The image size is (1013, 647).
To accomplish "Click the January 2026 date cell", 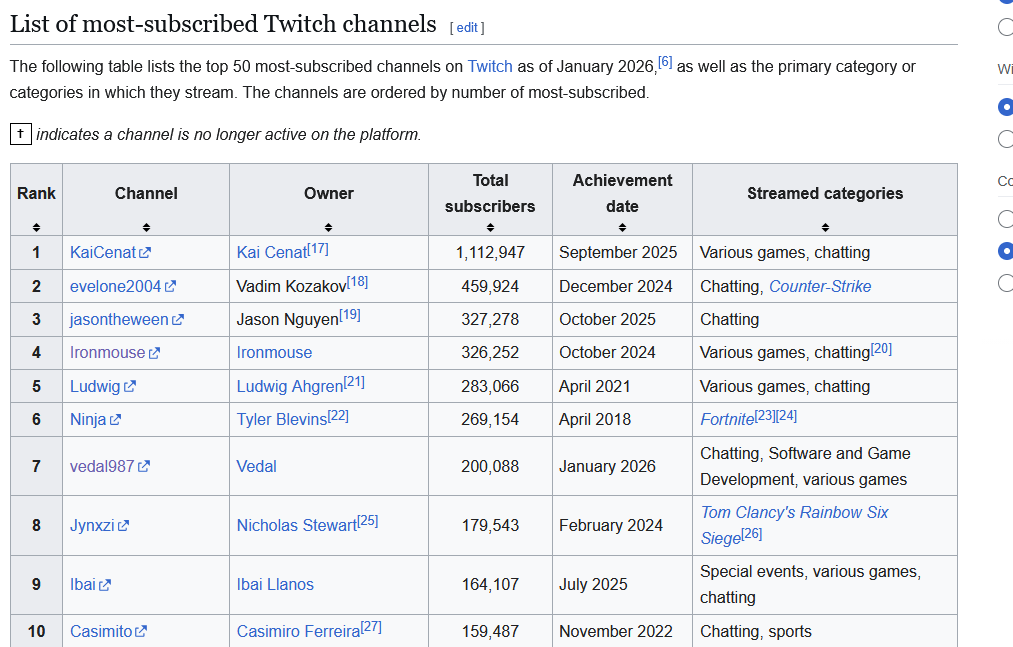I will [x=622, y=467].
